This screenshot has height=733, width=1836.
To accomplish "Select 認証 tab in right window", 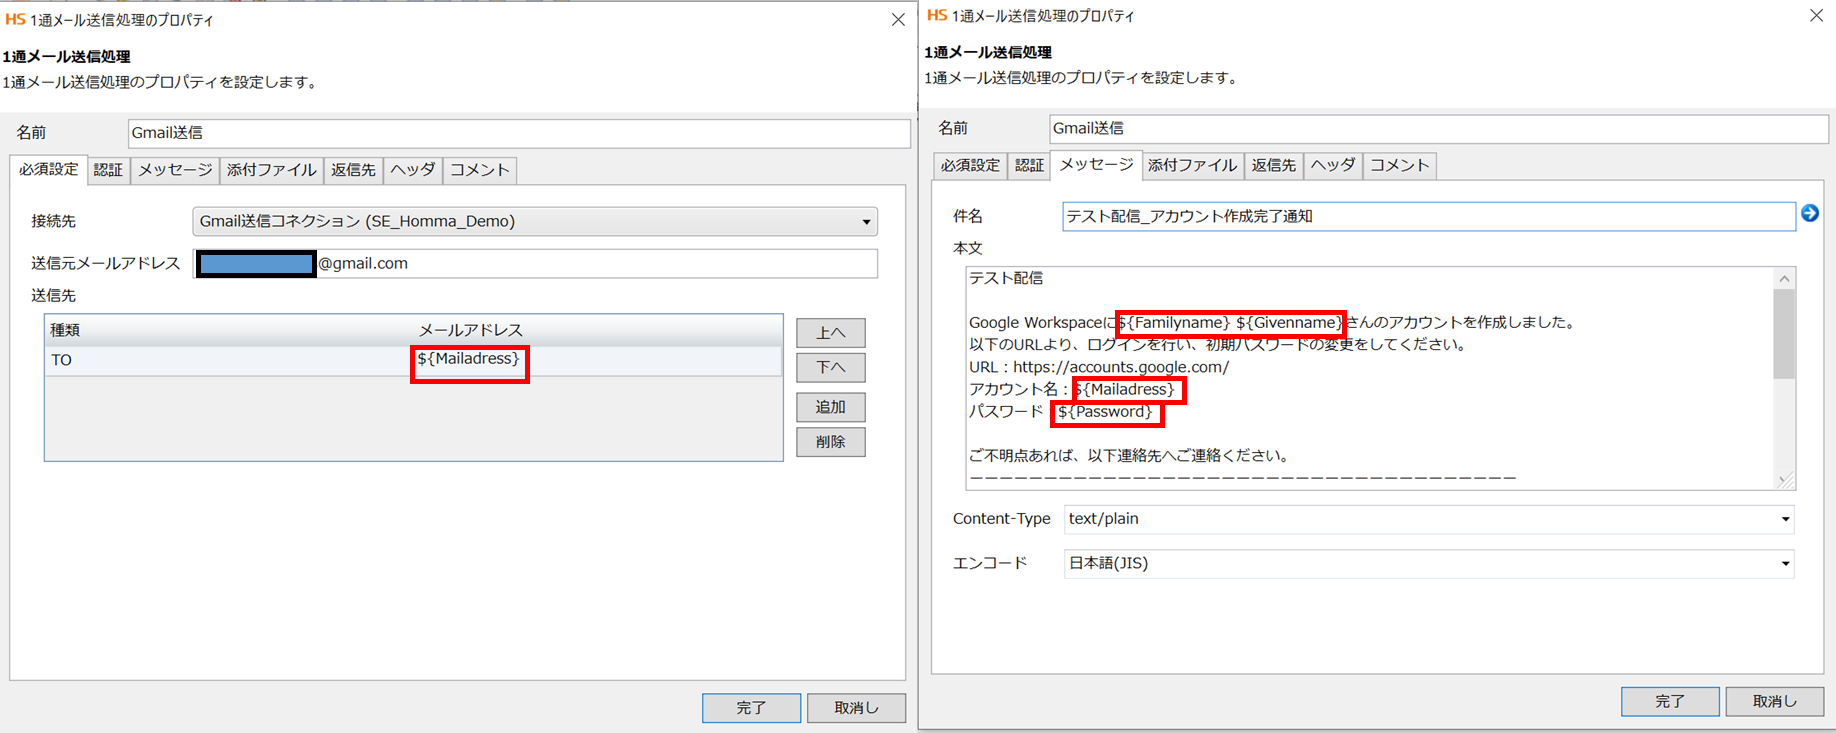I will [1029, 166].
